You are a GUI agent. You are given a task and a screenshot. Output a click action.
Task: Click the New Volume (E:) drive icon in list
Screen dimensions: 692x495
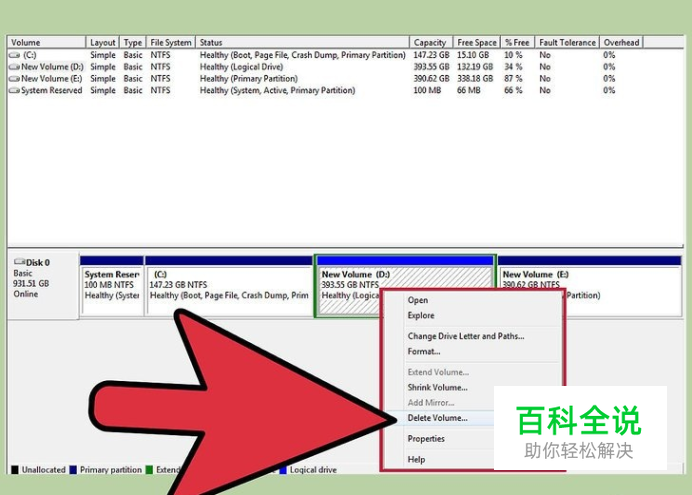[x=15, y=79]
